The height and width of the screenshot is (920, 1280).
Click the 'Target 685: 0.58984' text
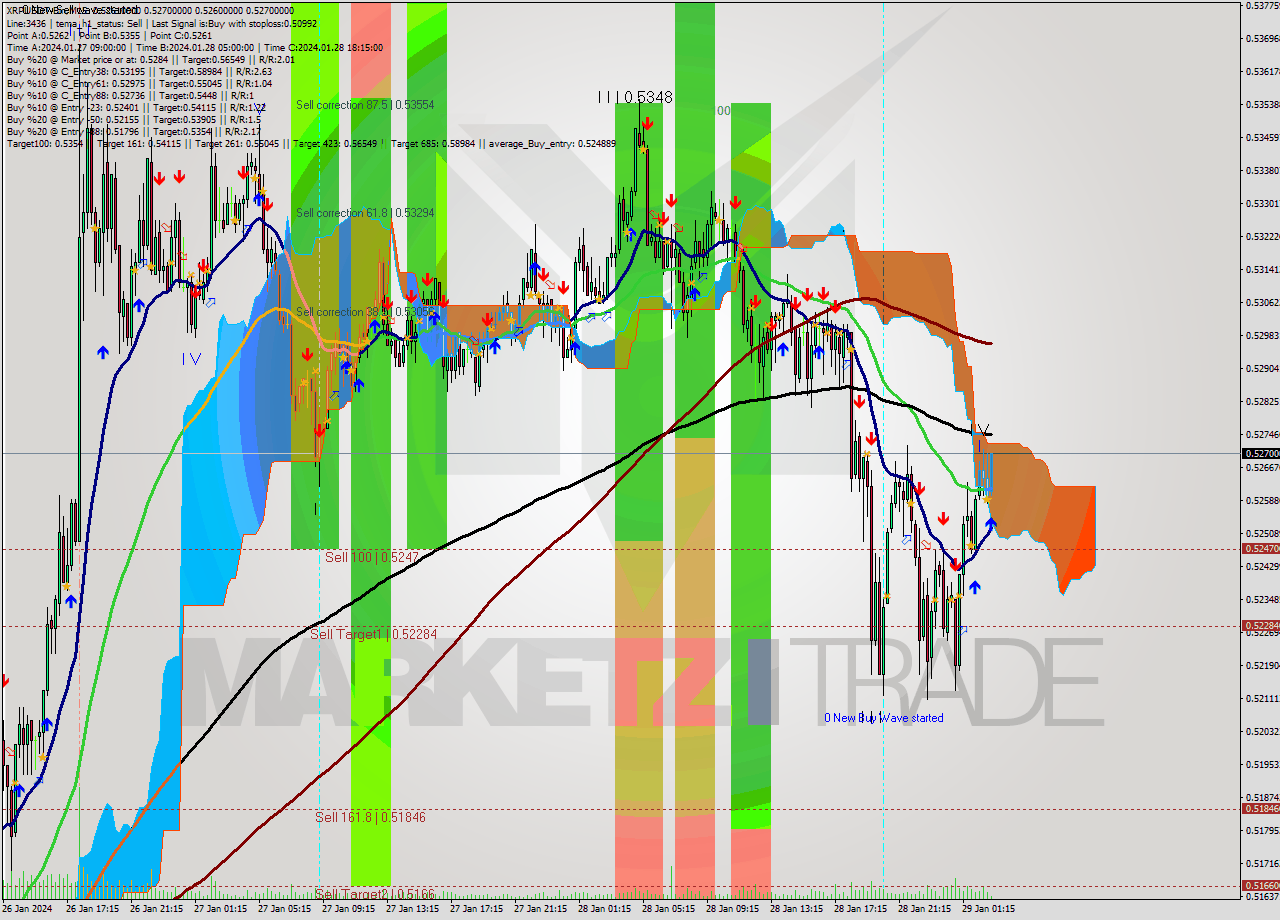coord(432,144)
